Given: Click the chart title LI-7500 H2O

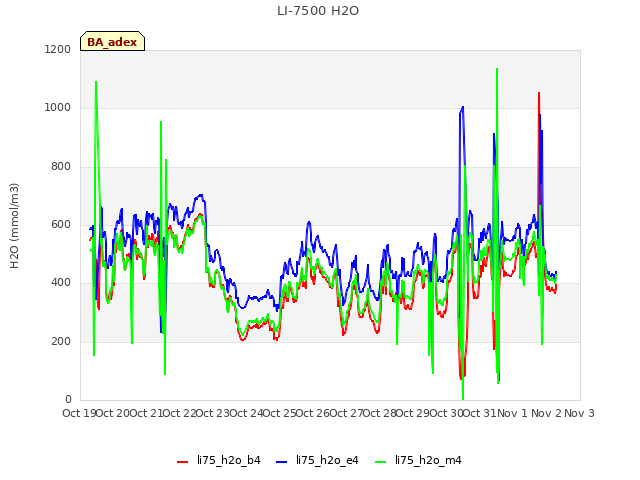Looking at the screenshot, I should (318, 11).
